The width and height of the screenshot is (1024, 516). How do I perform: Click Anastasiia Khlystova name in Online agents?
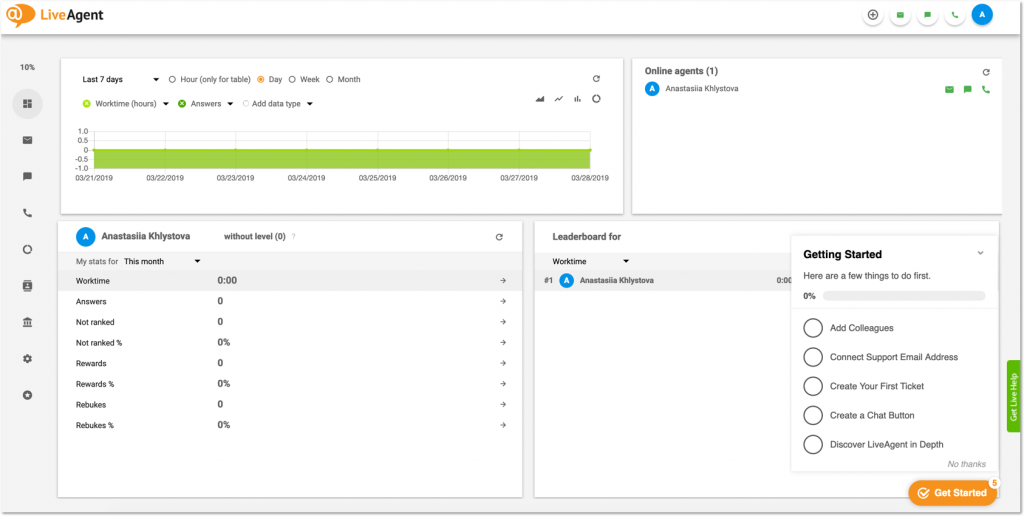(702, 88)
